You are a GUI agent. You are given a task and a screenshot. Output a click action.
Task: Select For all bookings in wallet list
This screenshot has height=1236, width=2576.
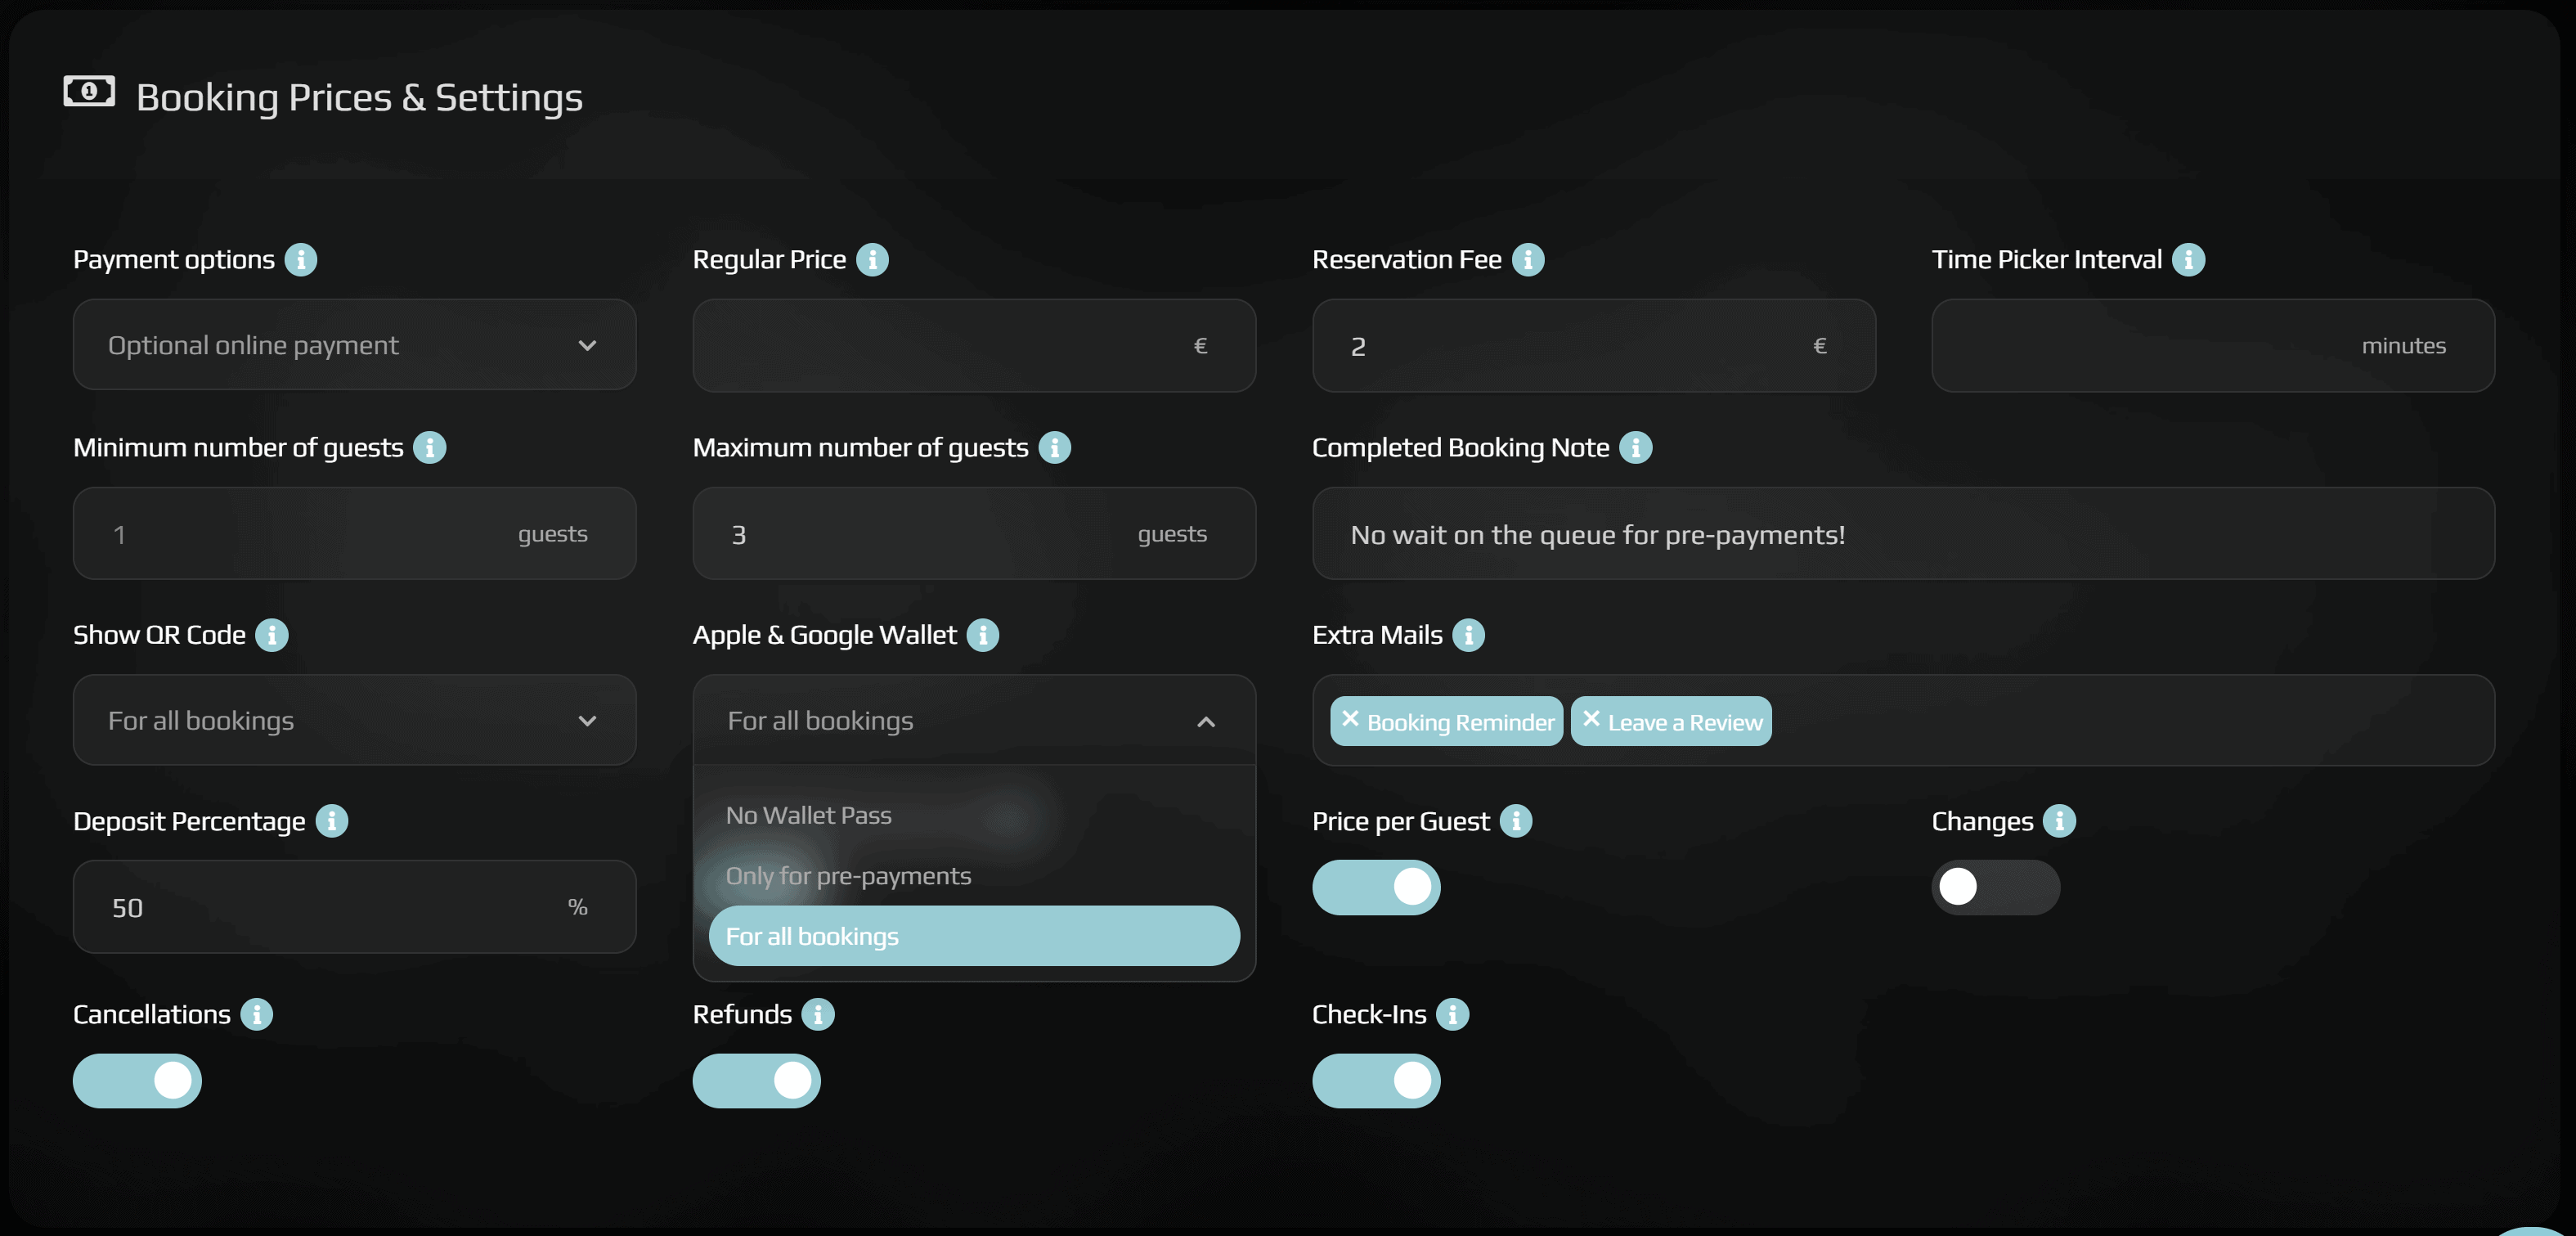click(x=974, y=936)
